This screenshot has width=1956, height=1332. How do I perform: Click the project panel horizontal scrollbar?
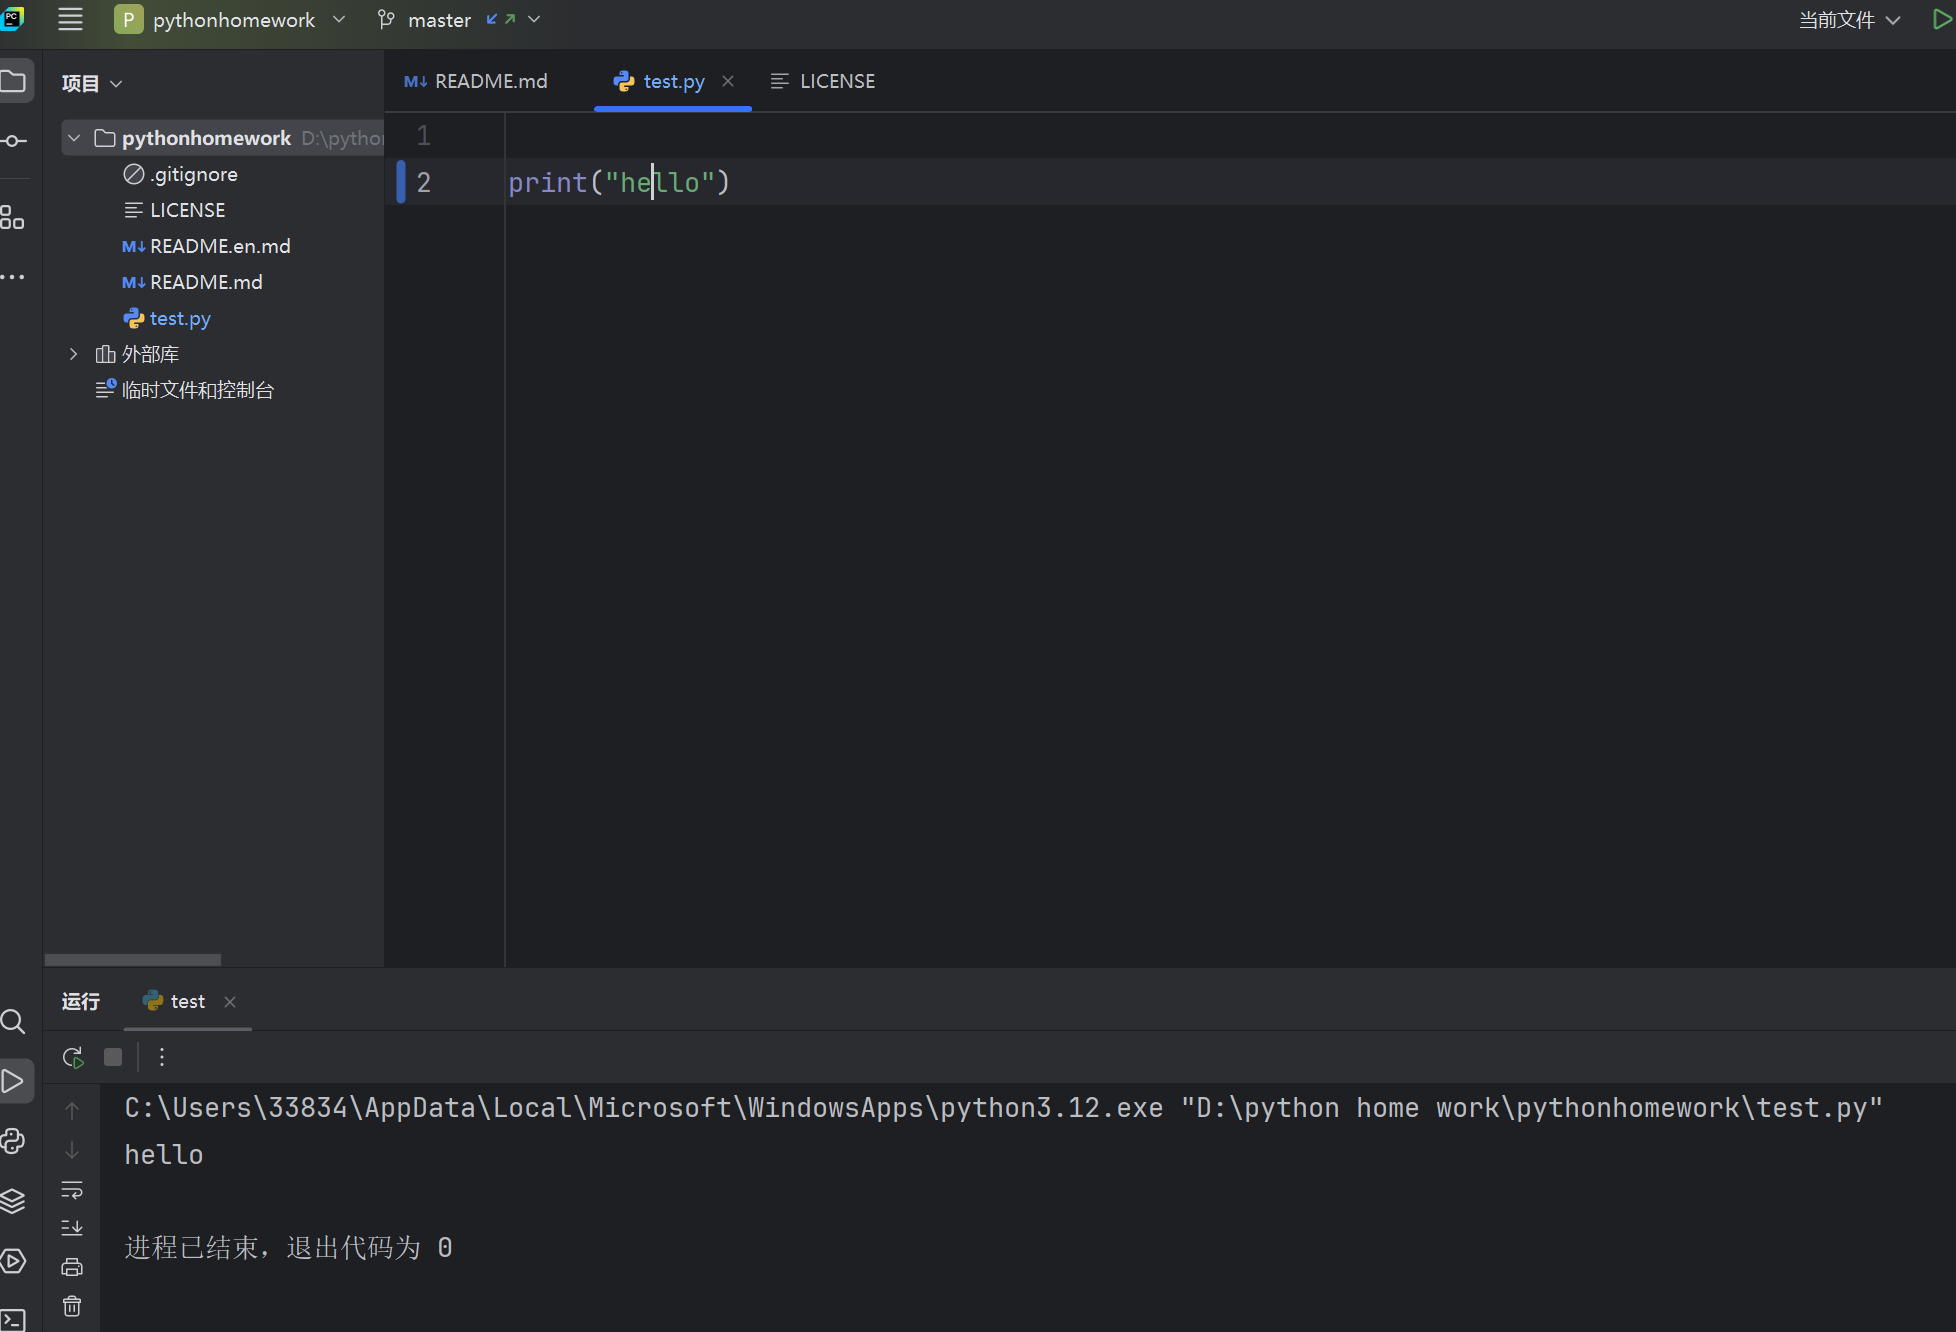pos(133,959)
